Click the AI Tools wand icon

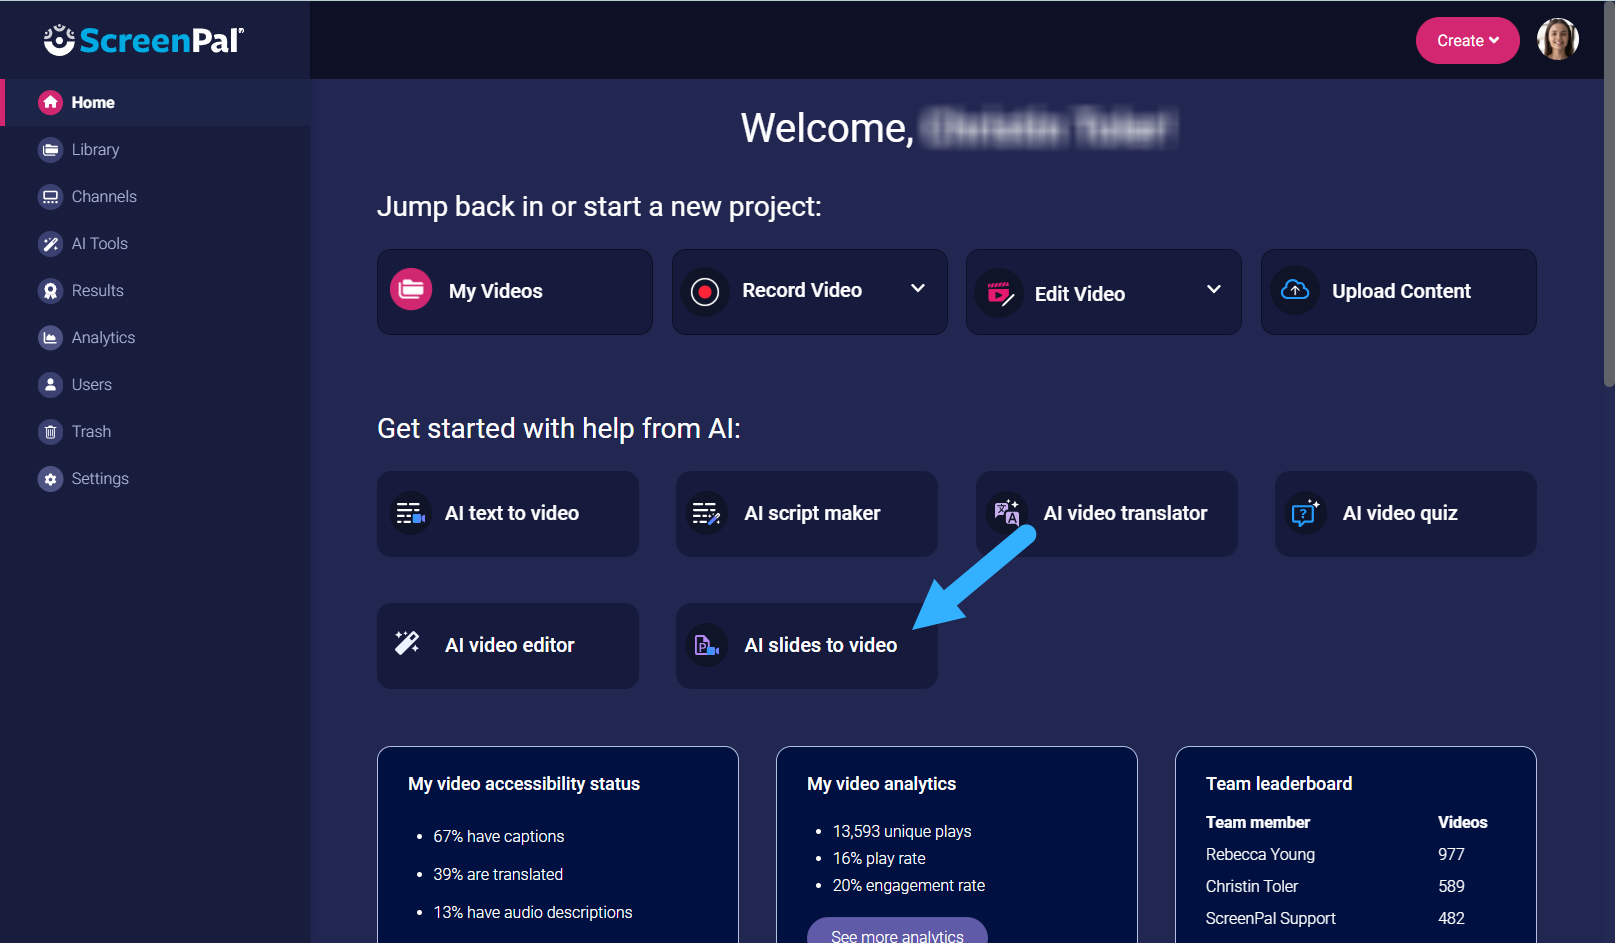(50, 244)
